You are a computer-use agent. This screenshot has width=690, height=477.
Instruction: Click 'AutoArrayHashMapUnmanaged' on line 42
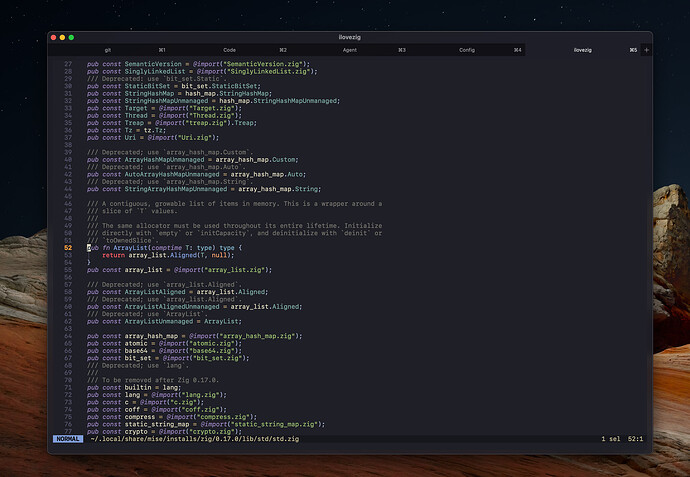(x=172, y=174)
